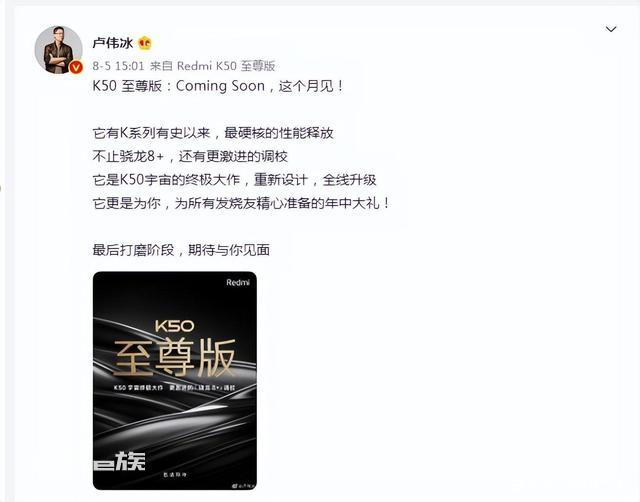The height and width of the screenshot is (502, 640).
Task: Click the line 它是K50宇宙的终极大作
Action: click(x=234, y=180)
